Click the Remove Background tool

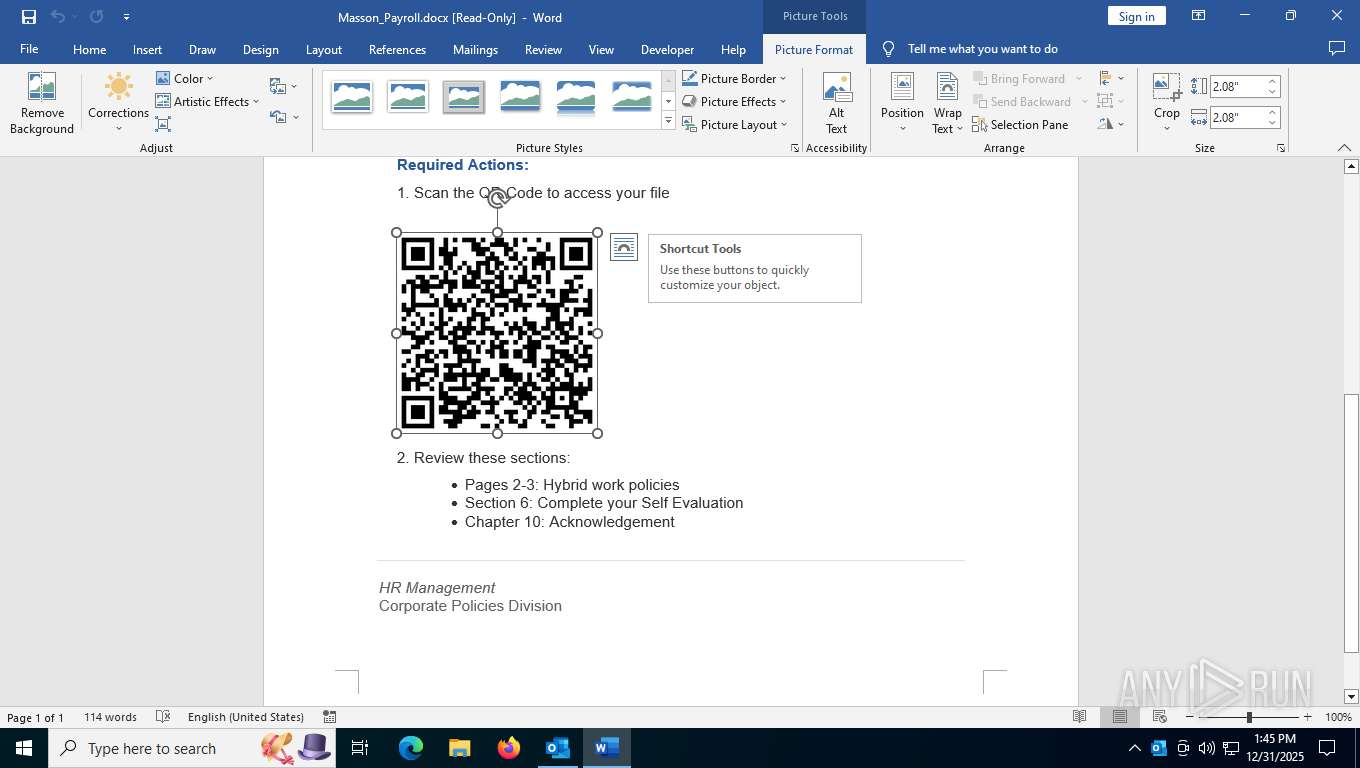pyautogui.click(x=42, y=104)
